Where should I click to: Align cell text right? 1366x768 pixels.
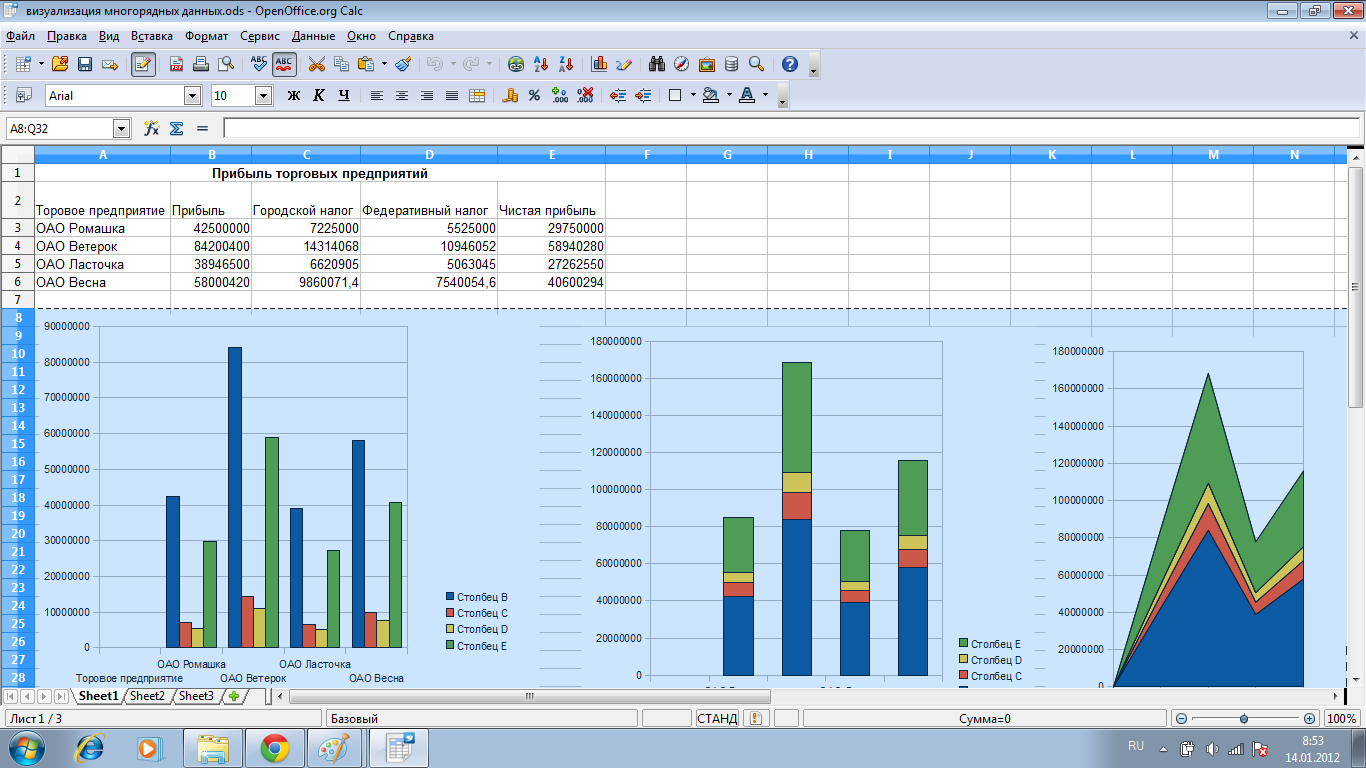427,95
